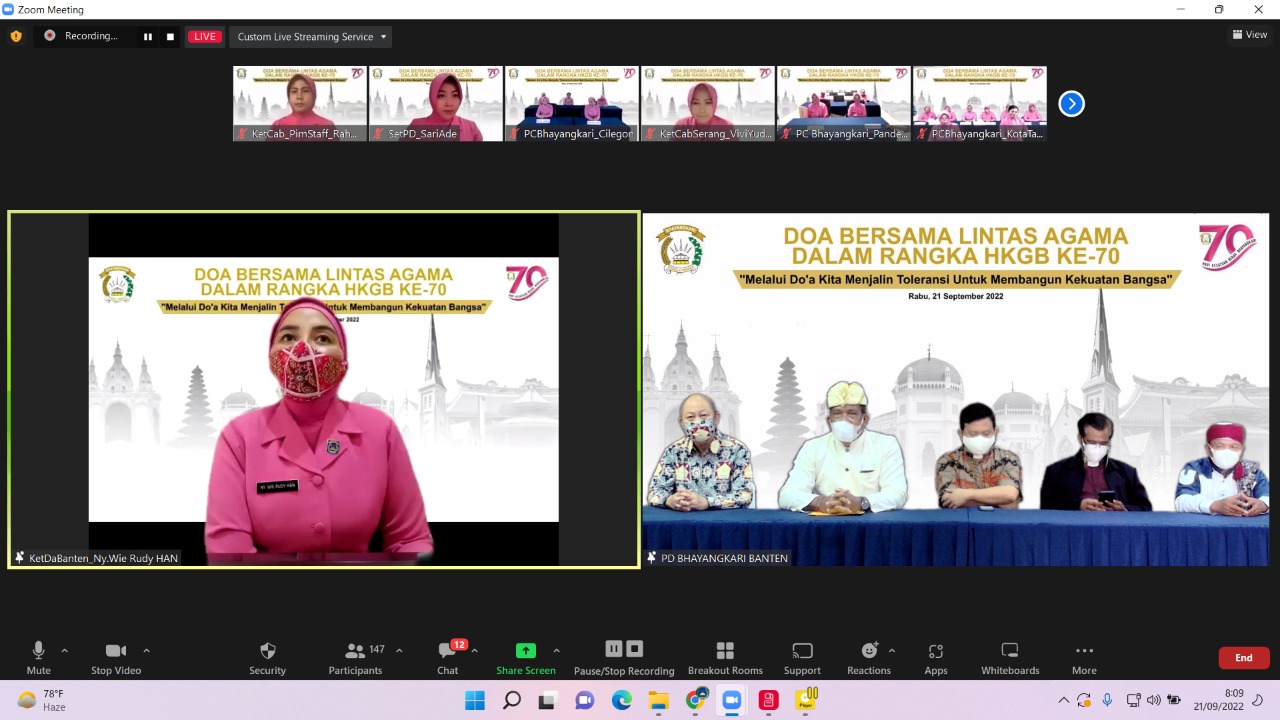Pause the recording in top bar
The height and width of the screenshot is (720, 1280).
click(x=148, y=37)
